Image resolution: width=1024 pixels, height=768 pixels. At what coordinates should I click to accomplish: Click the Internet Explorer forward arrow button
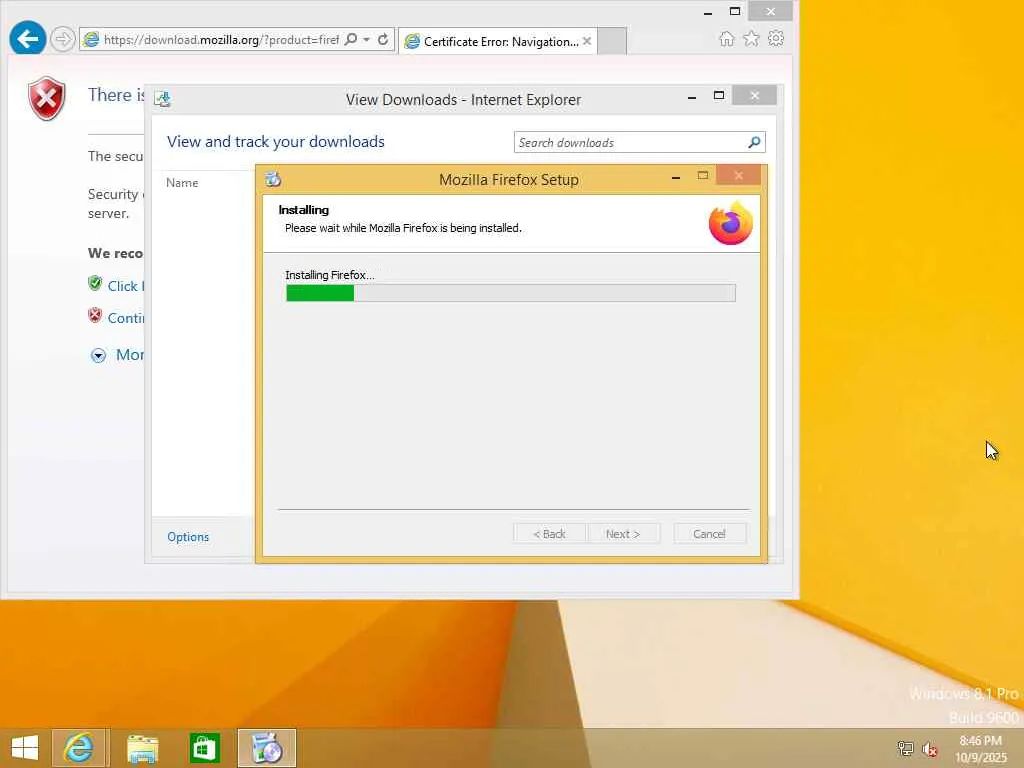[x=63, y=39]
